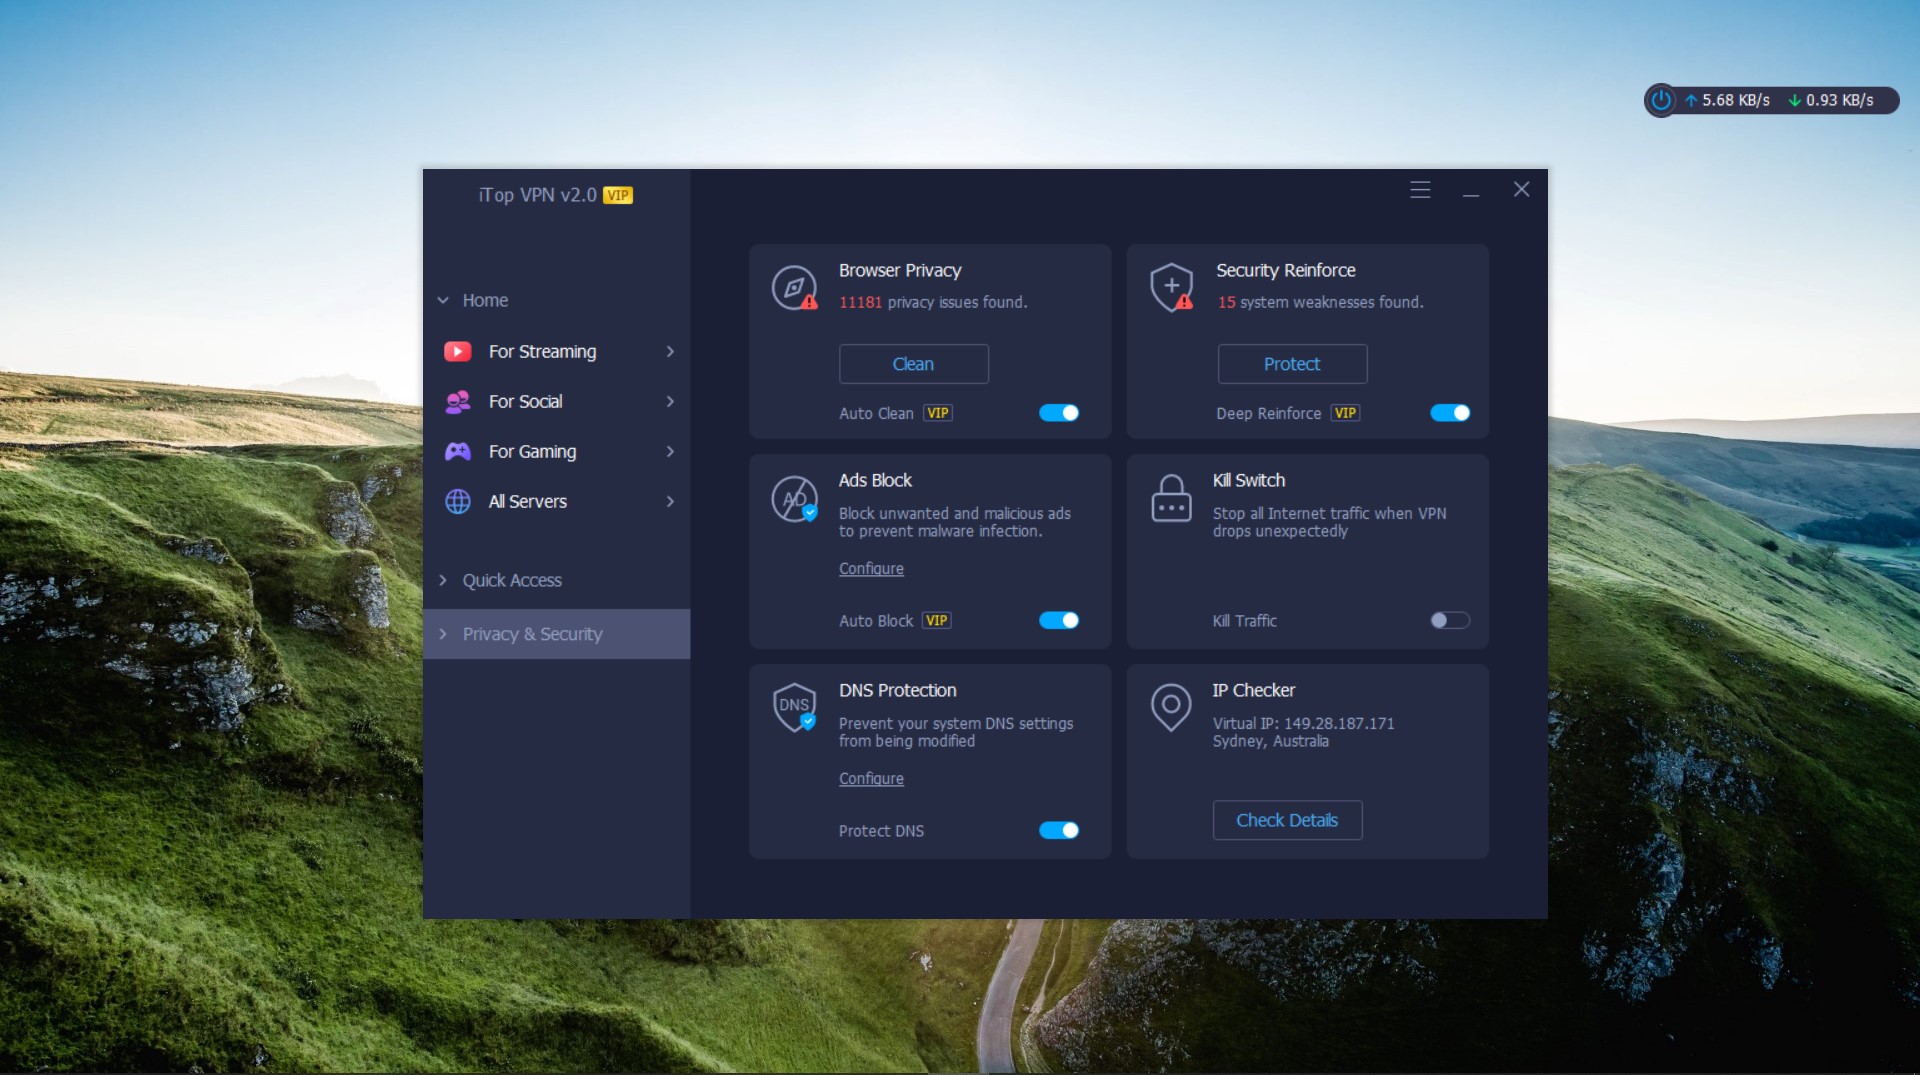Disable the Deep Reinforce toggle
The image size is (1920, 1075).
1450,413
